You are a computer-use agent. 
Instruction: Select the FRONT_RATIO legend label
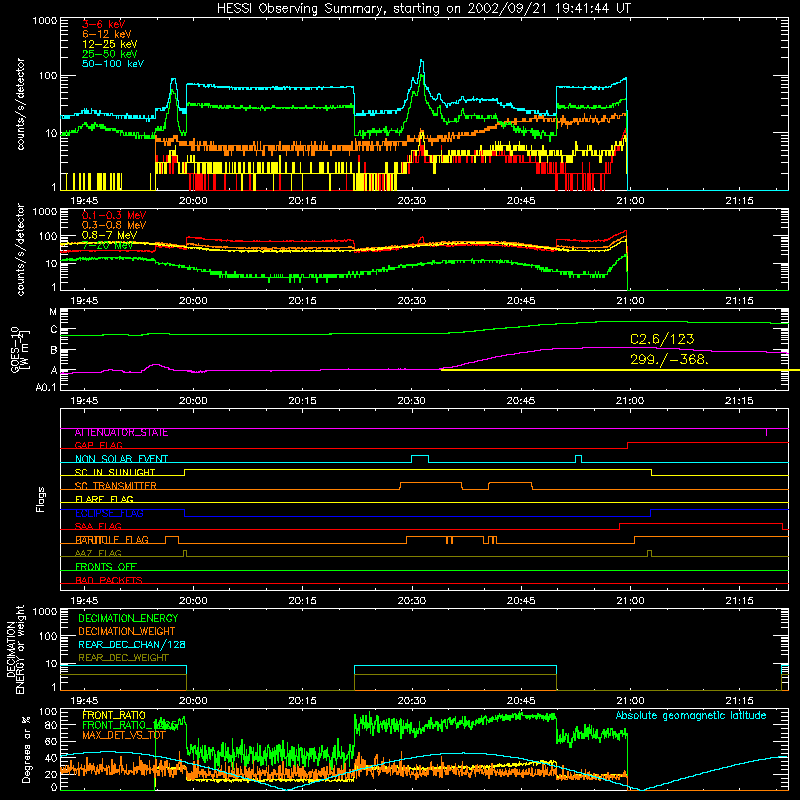114,715
